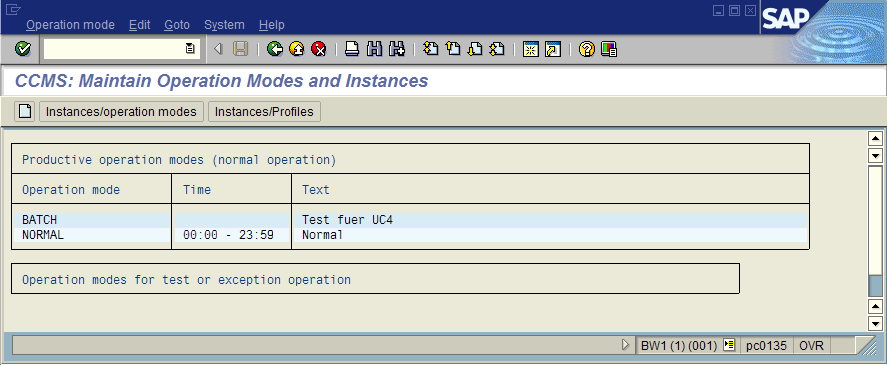Image resolution: width=887 pixels, height=366 pixels.
Task: Click the Print icon in toolbar
Action: point(352,49)
